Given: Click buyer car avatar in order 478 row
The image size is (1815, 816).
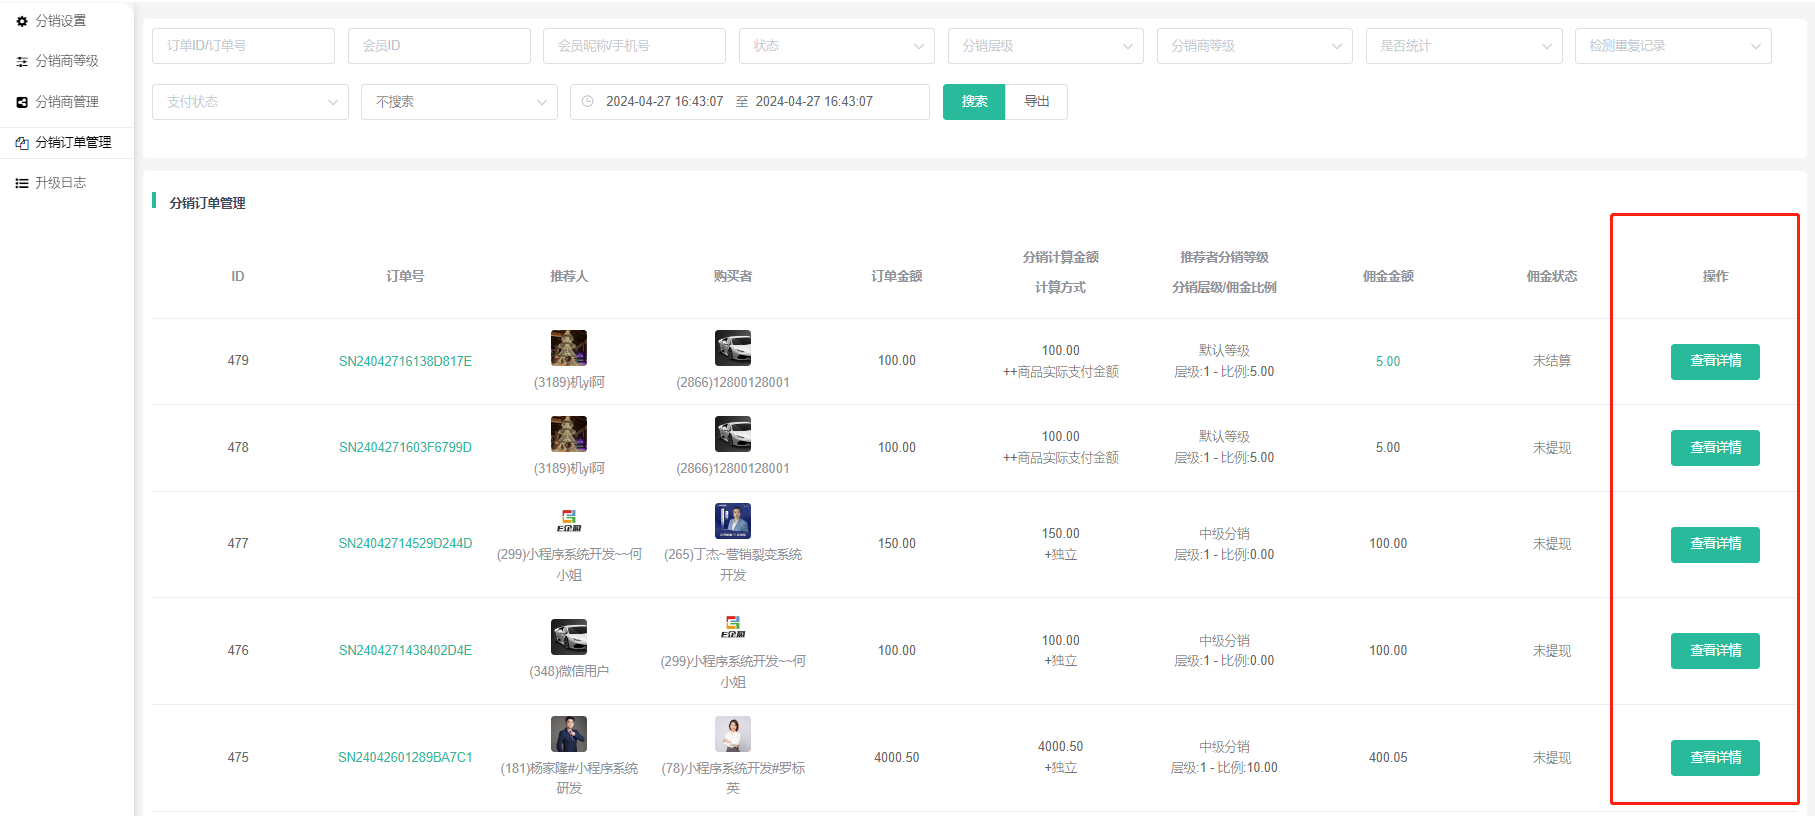Looking at the screenshot, I should (x=732, y=434).
